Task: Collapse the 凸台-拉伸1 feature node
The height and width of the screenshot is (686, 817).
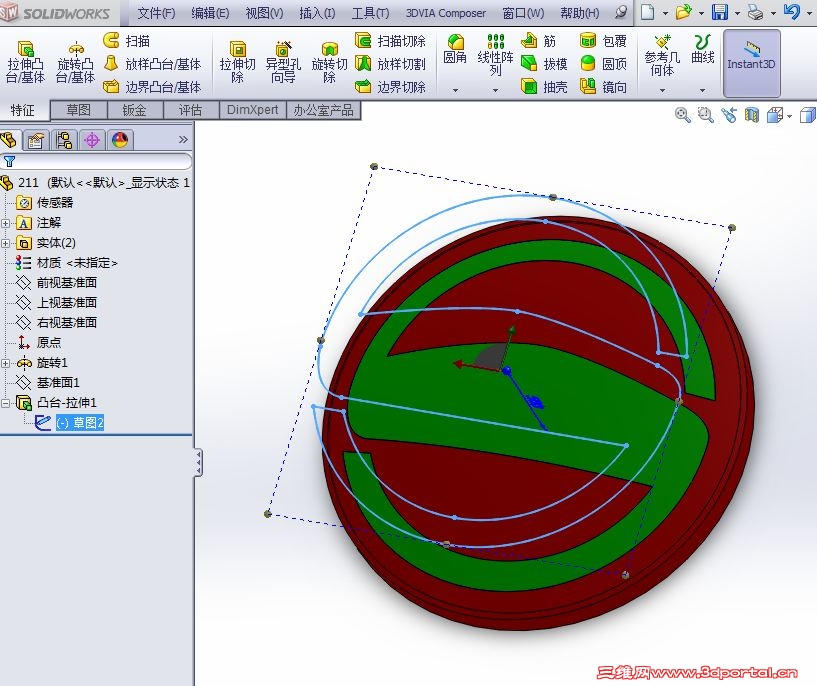Action: 5,403
